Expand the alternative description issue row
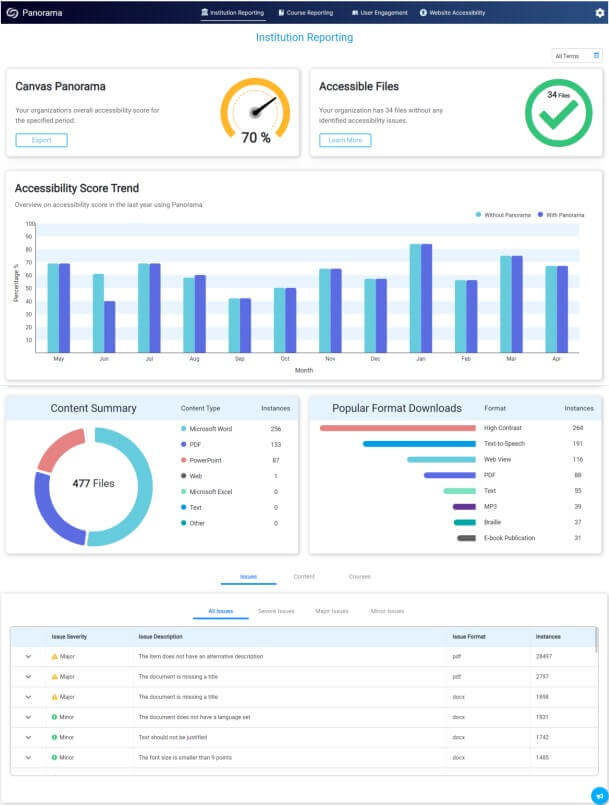Image resolution: width=609 pixels, height=805 pixels. click(28, 657)
